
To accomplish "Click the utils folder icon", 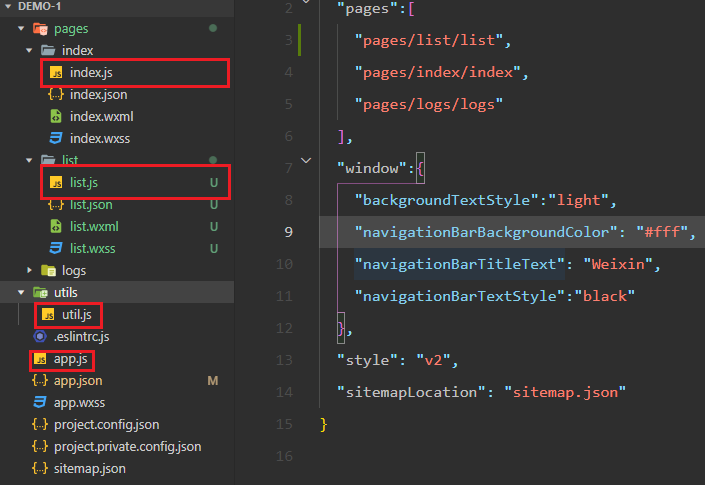I will [x=40, y=292].
